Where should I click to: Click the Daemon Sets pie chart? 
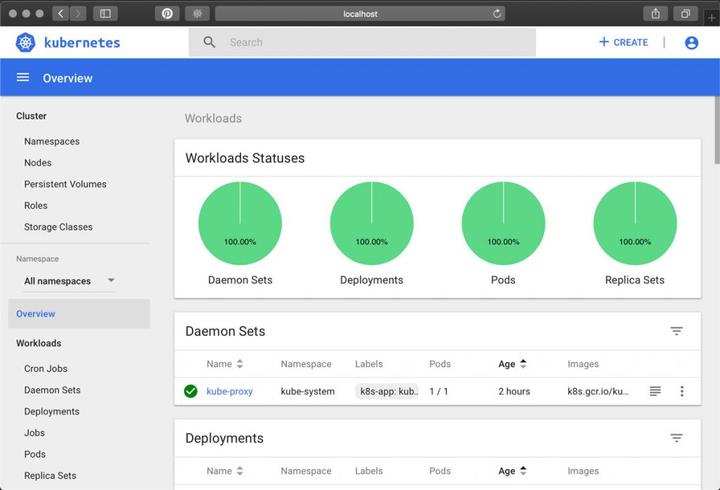pyautogui.click(x=240, y=223)
